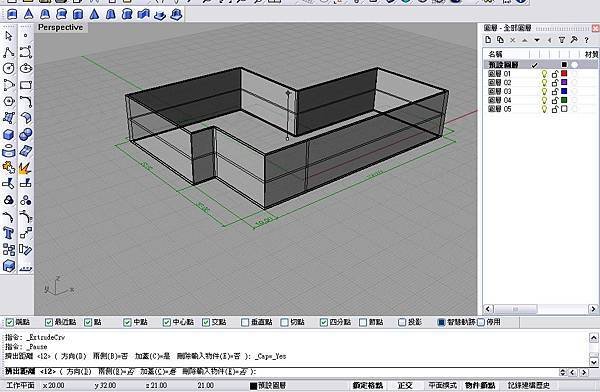Uncheck the 端點 object snap checkbox
Image resolution: width=600 pixels, height=392 pixels.
[x=10, y=322]
